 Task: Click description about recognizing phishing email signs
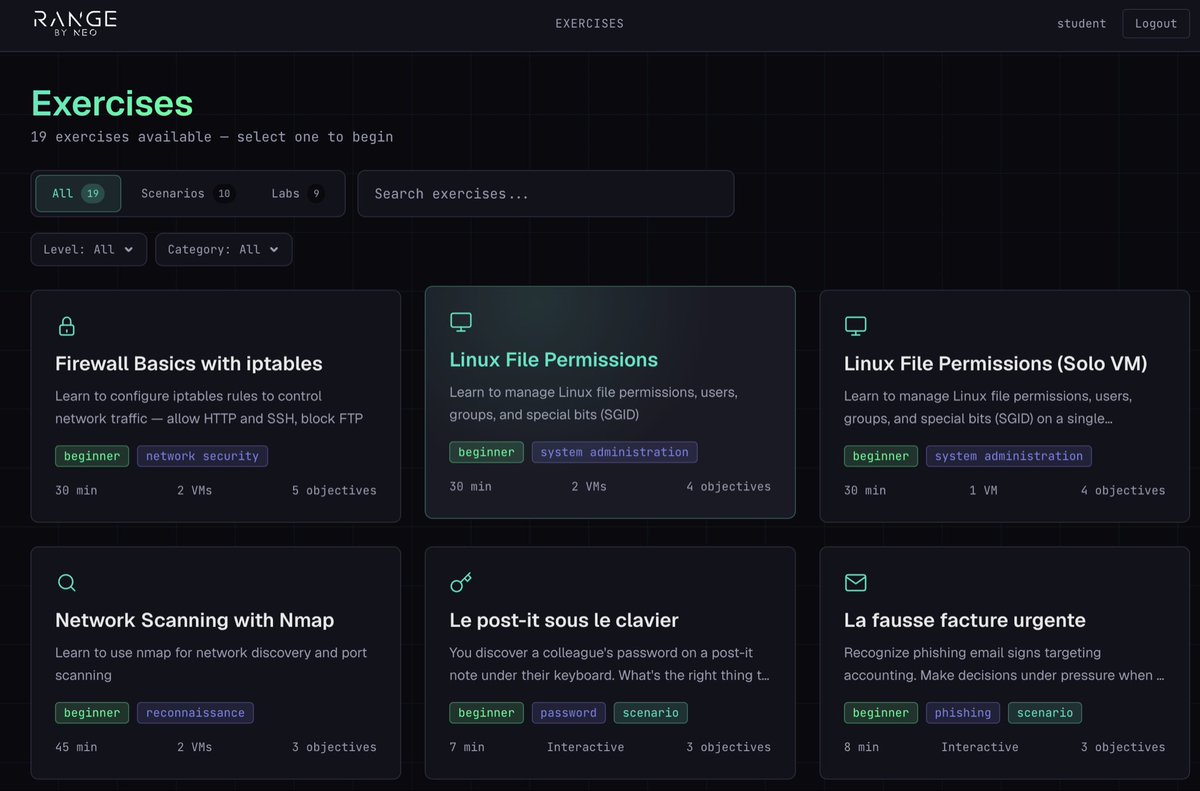(x=1004, y=664)
